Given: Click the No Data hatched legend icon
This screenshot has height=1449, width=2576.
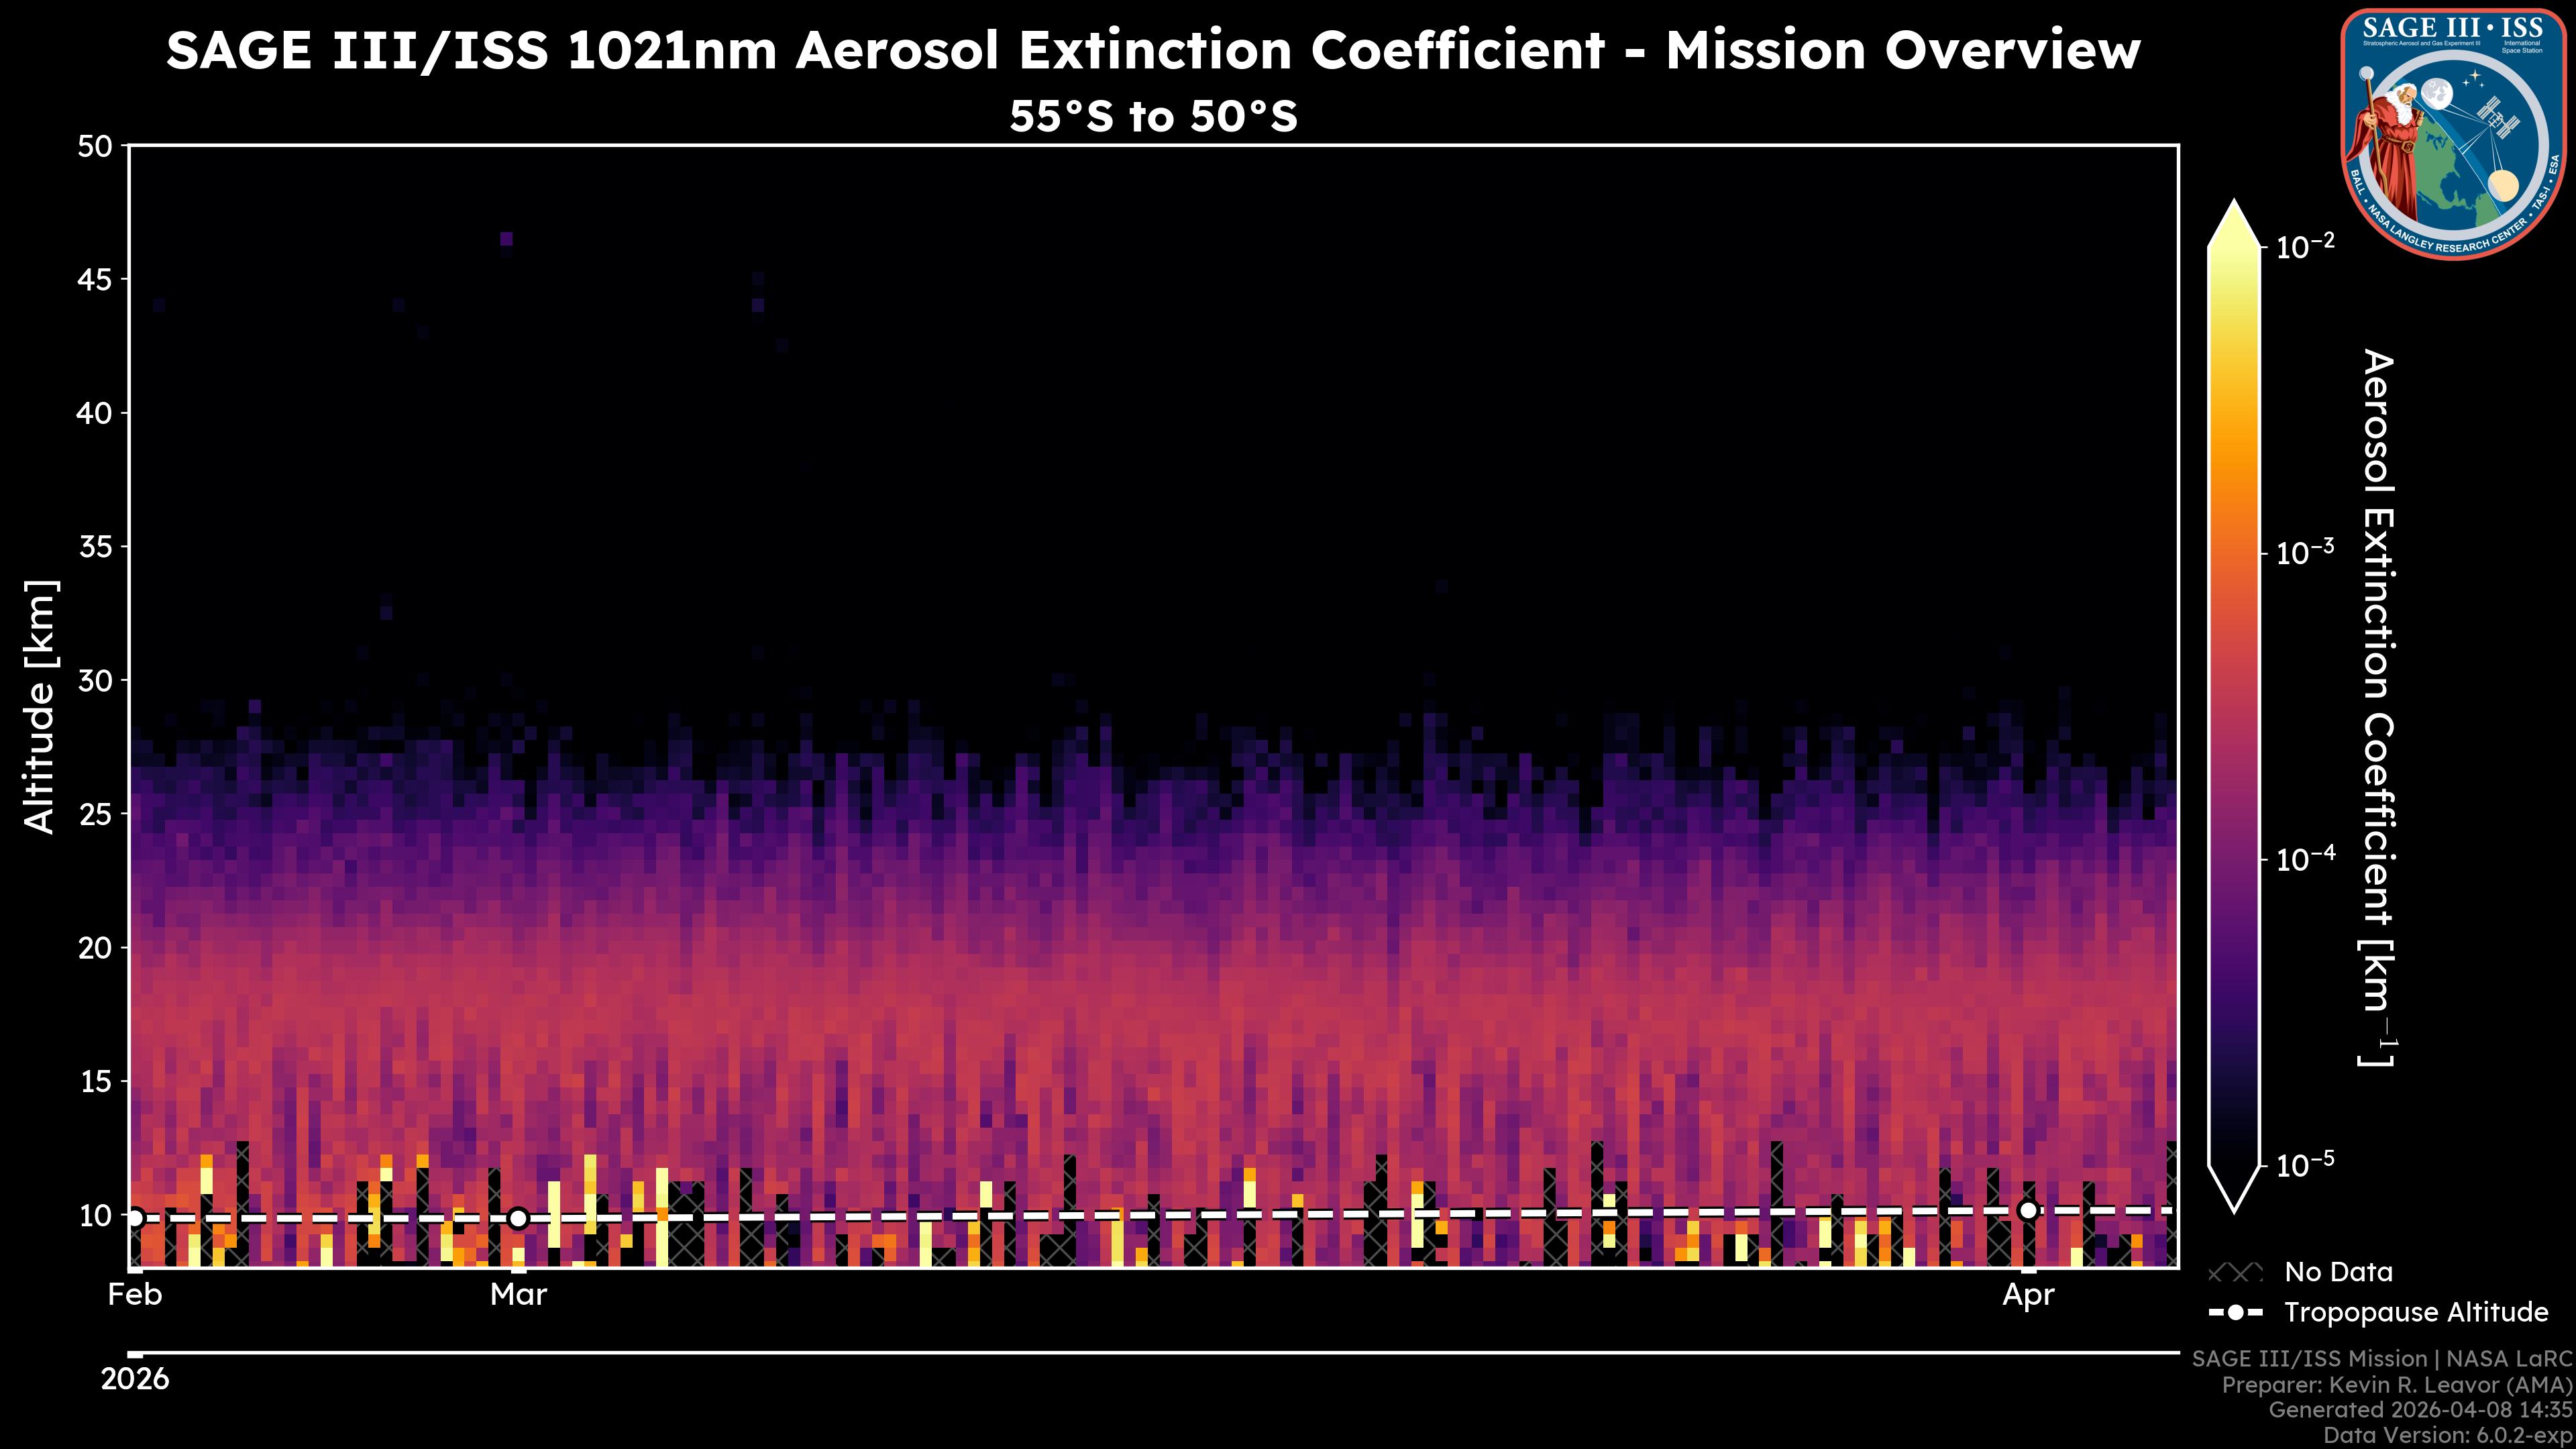Looking at the screenshot, I should 2235,1272.
